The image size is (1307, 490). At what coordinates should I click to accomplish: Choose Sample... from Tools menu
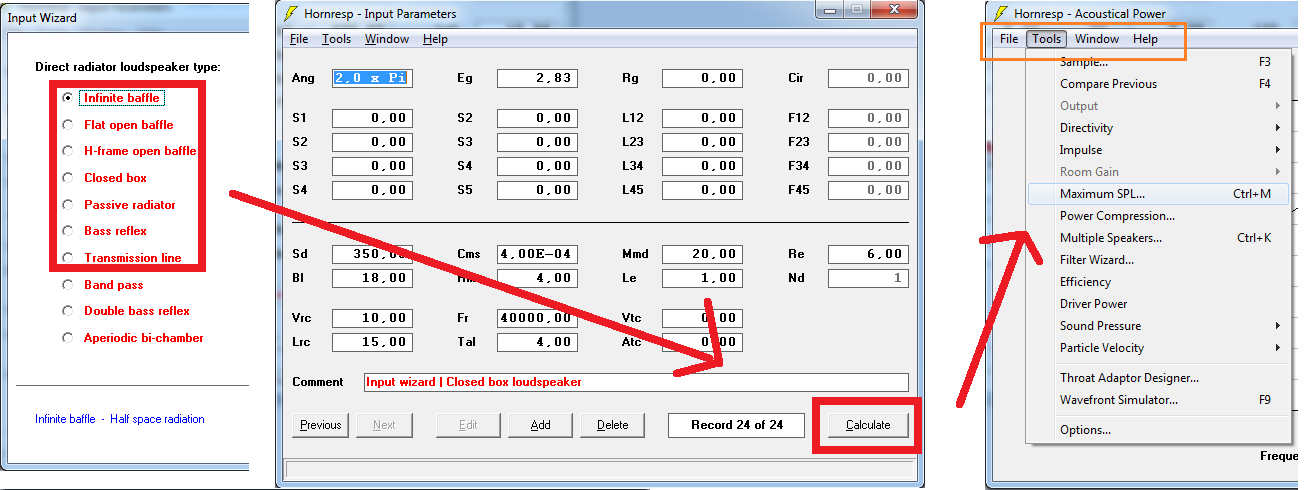coord(1157,62)
